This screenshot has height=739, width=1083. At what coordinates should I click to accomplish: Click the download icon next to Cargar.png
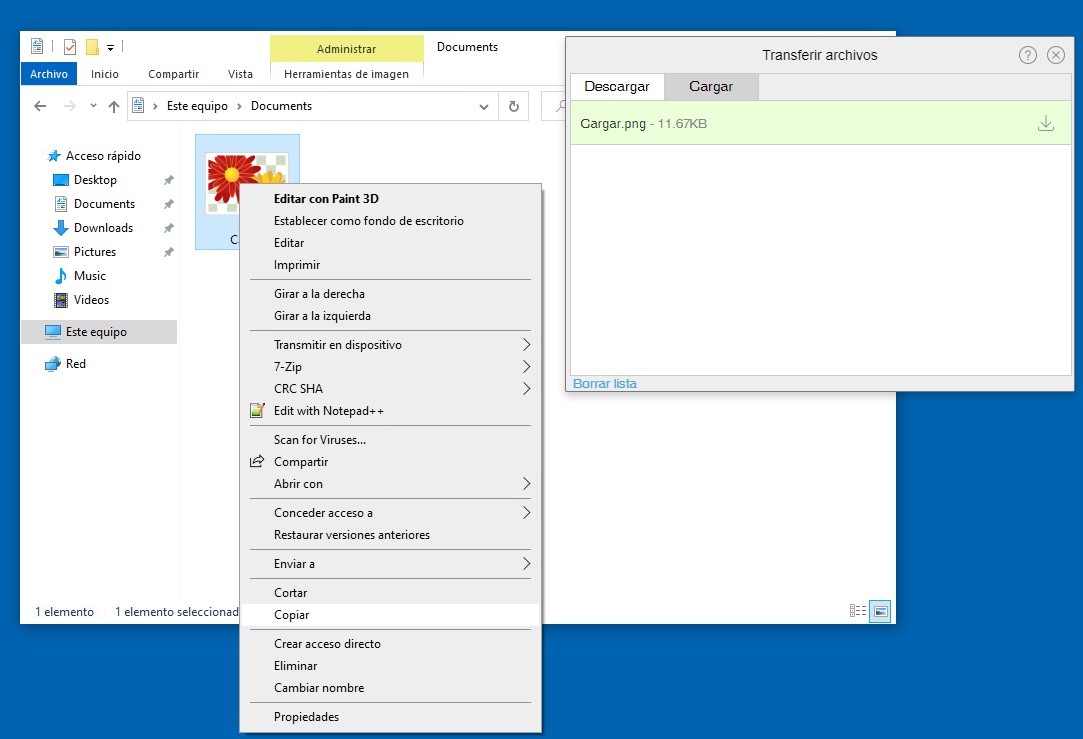(1045, 124)
